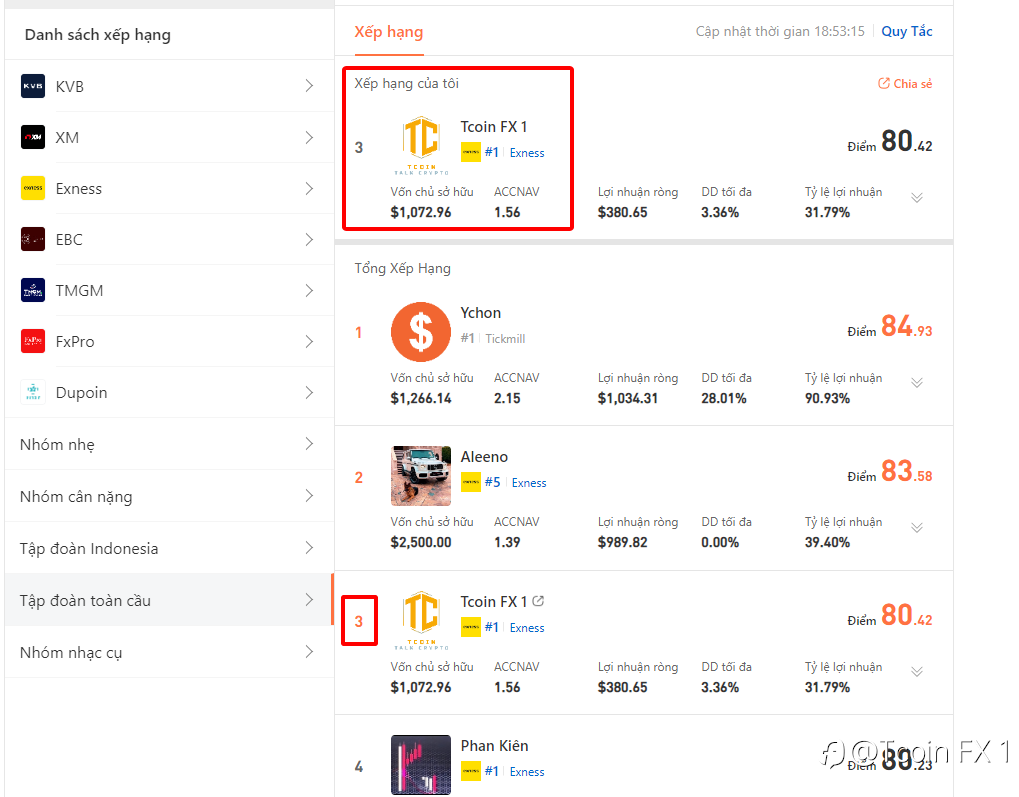Click the FxPro broker logo icon

click(33, 341)
